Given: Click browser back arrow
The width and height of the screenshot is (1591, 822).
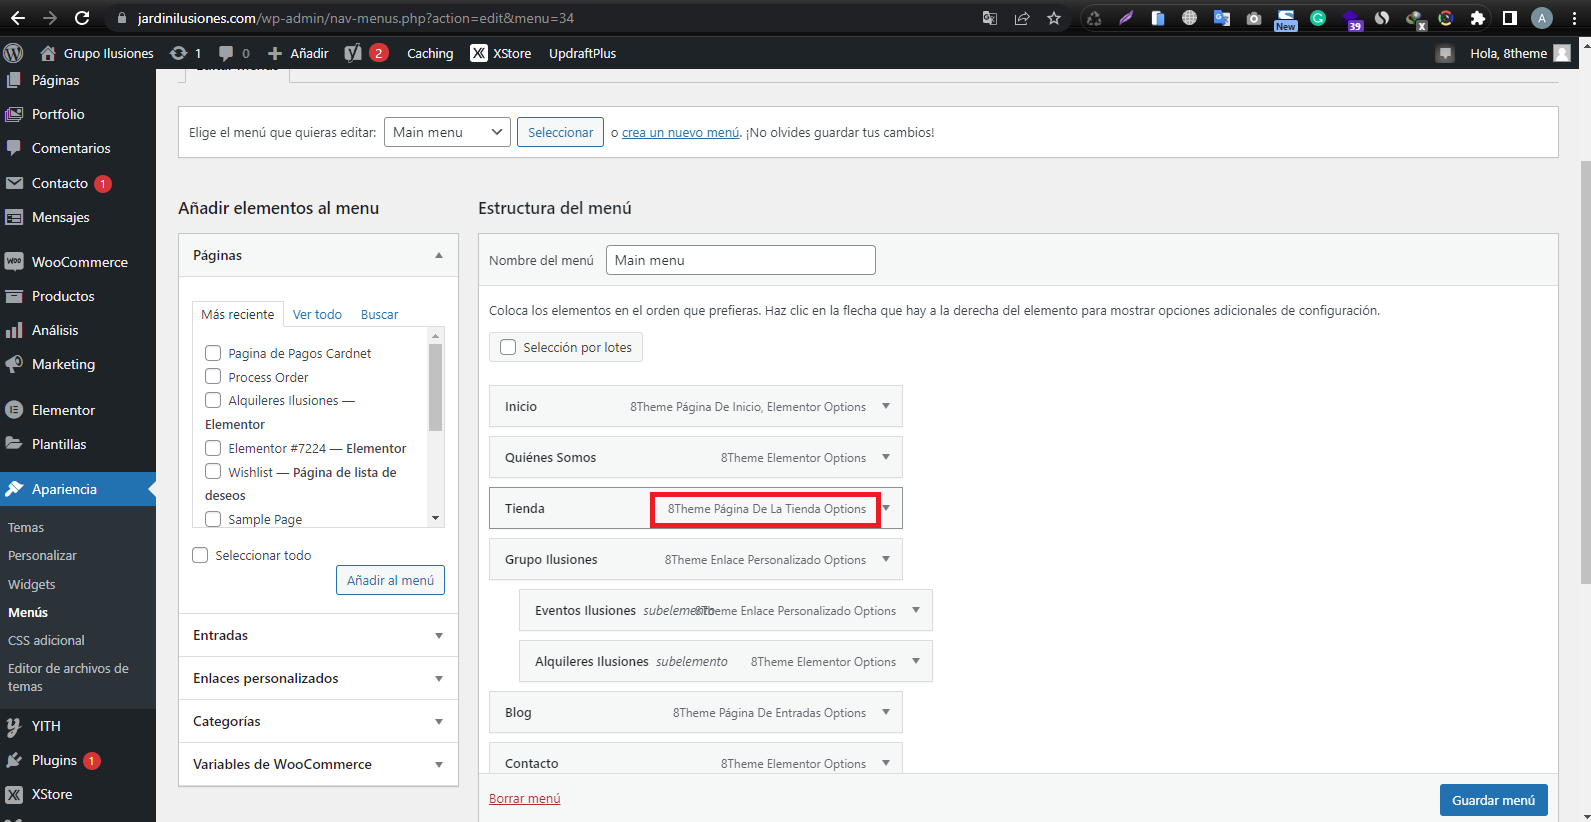Looking at the screenshot, I should coord(17,18).
